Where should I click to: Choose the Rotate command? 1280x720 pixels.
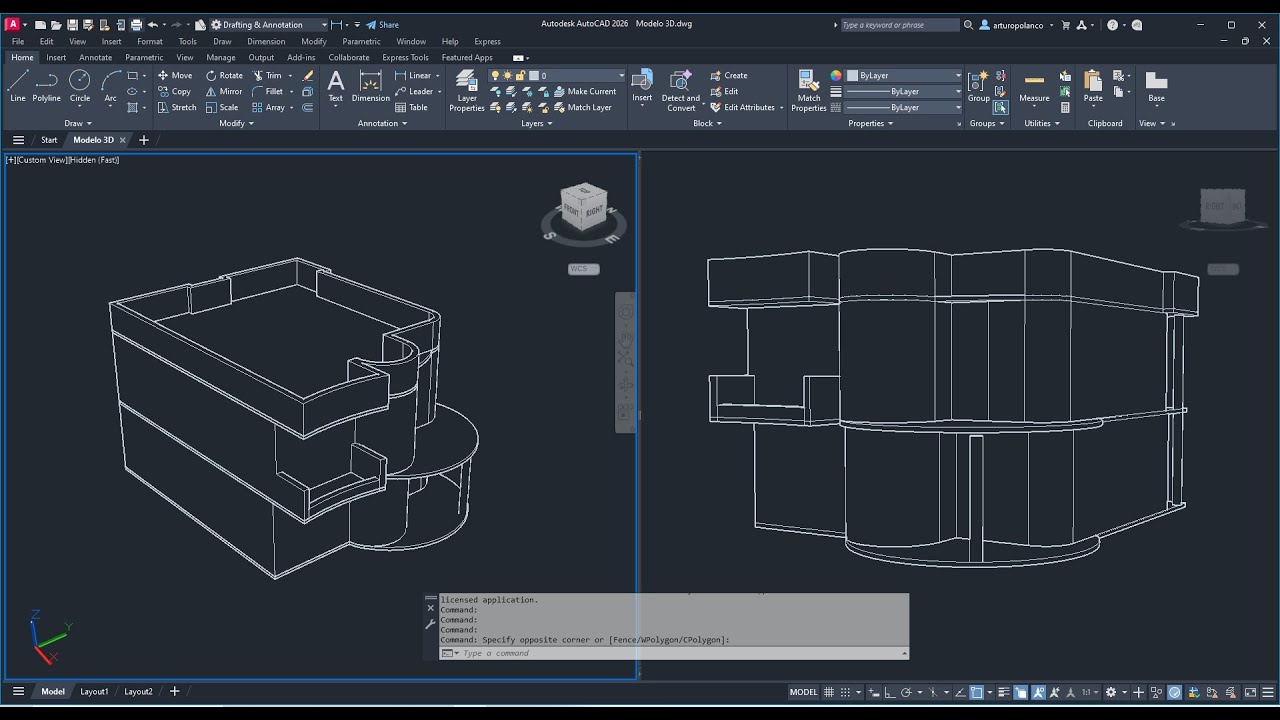(224, 75)
